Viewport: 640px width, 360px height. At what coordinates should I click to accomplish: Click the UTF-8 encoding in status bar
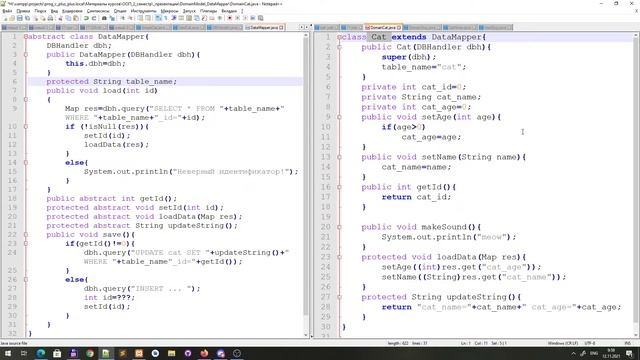(589, 343)
